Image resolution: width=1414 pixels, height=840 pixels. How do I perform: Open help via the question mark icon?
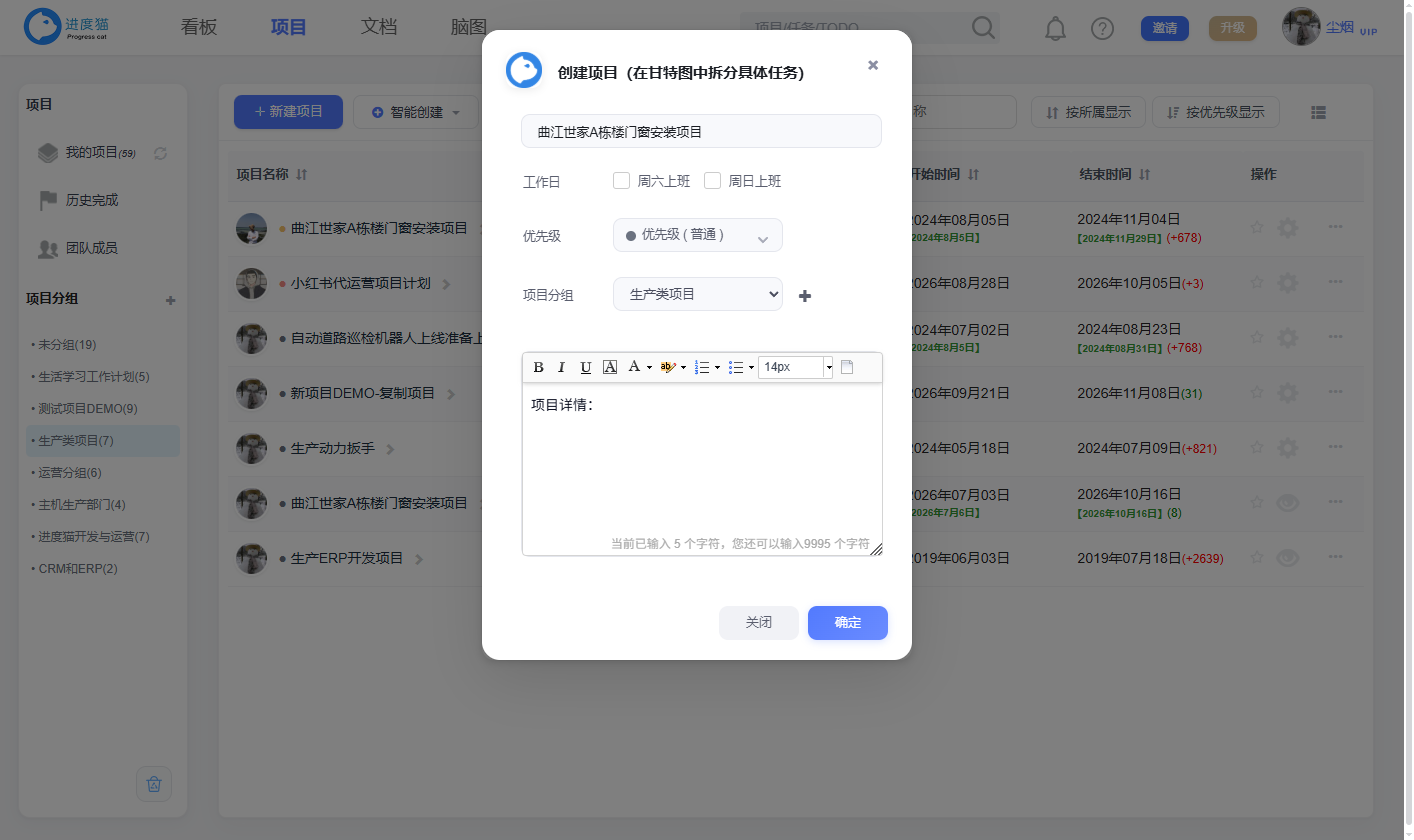1102,28
